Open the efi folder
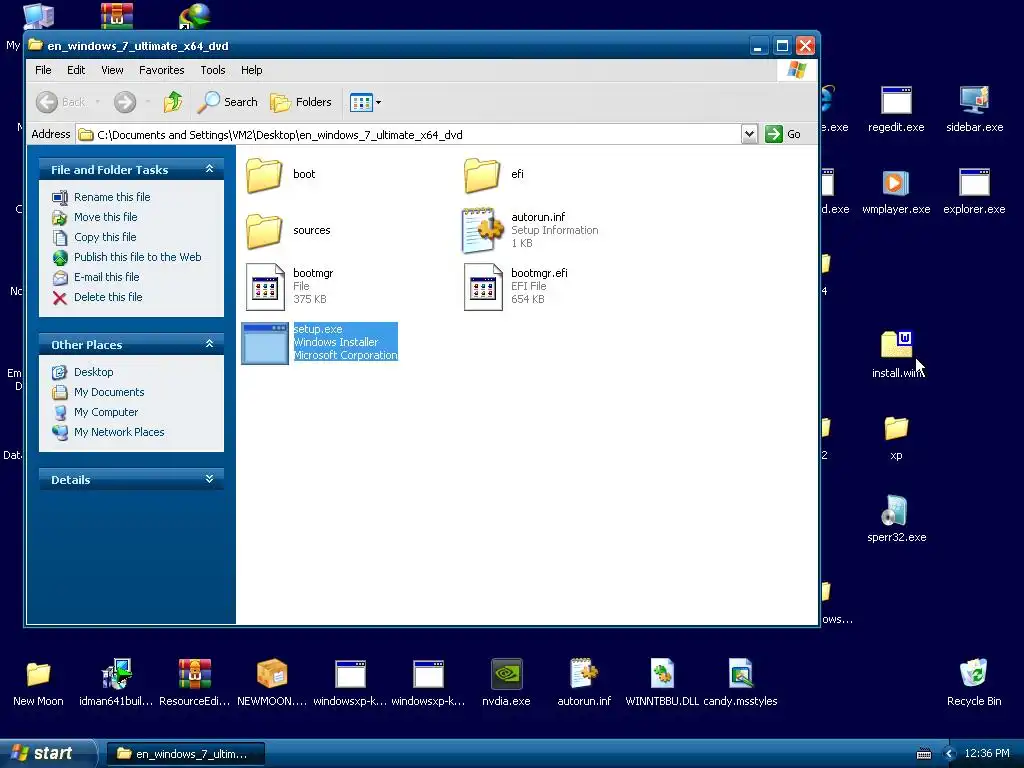 tap(482, 175)
